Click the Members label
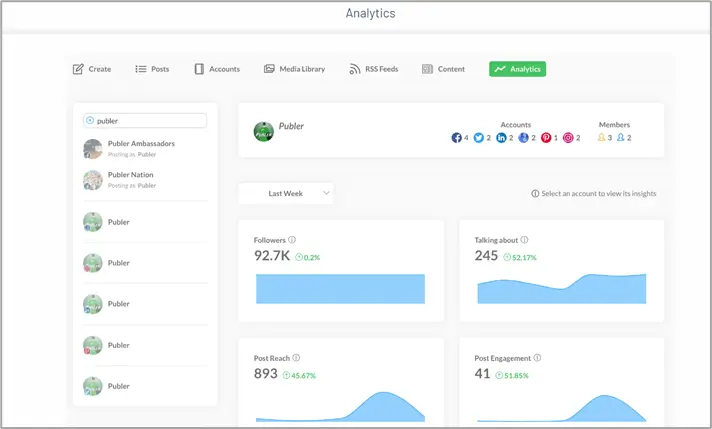Viewport: 712px width, 429px height. [614, 124]
